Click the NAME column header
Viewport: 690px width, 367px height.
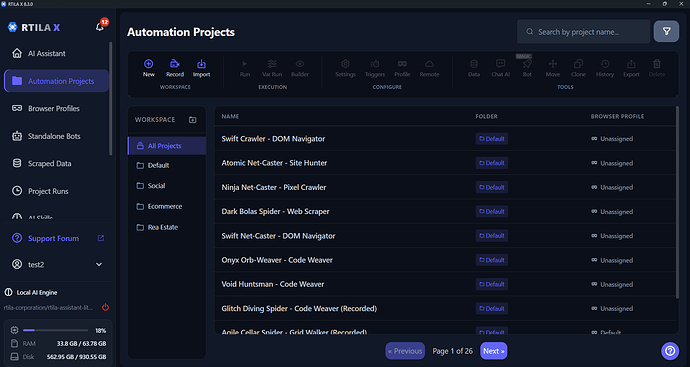click(230, 116)
